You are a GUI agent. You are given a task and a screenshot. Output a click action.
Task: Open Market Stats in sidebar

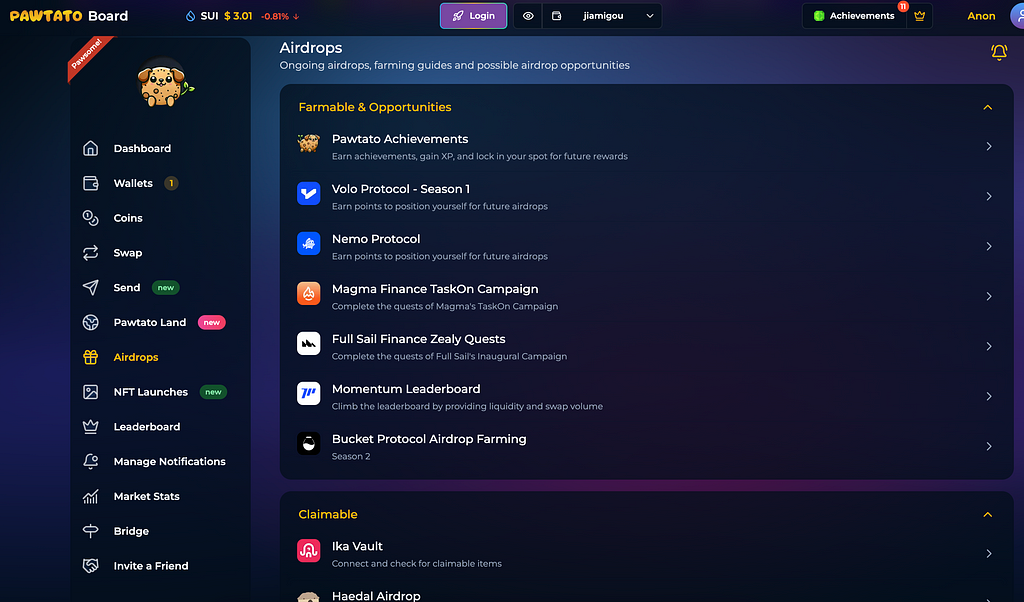tap(146, 496)
